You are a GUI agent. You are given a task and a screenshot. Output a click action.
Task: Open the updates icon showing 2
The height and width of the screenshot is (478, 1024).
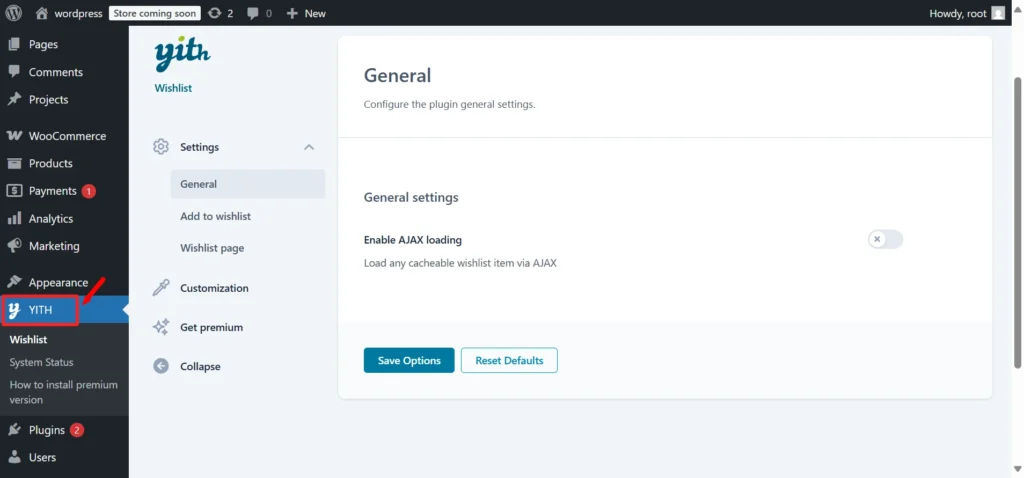point(214,13)
